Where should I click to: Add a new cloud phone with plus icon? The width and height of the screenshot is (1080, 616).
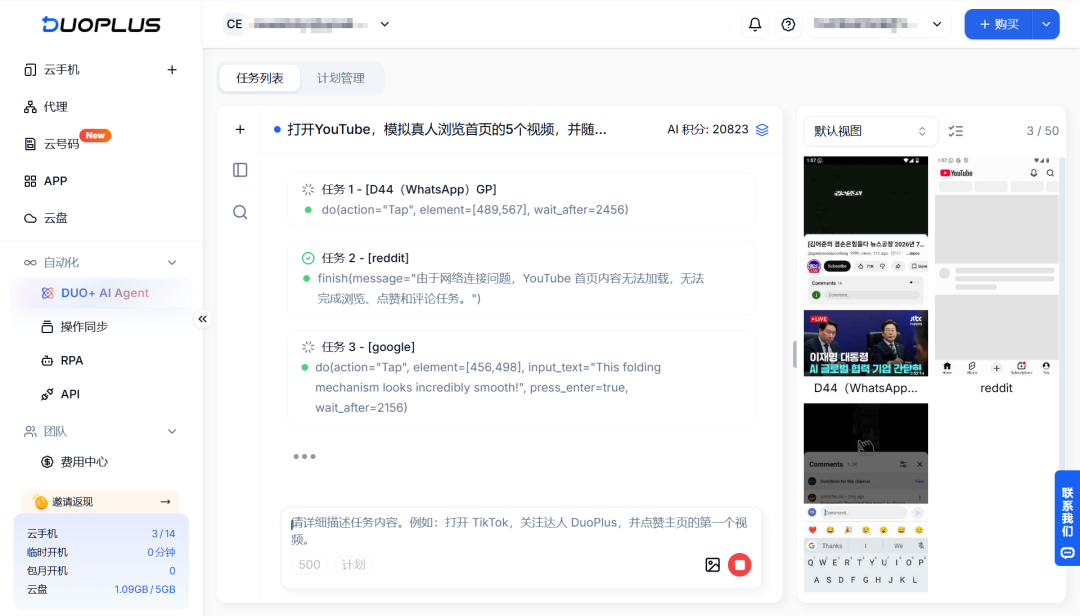coord(172,70)
